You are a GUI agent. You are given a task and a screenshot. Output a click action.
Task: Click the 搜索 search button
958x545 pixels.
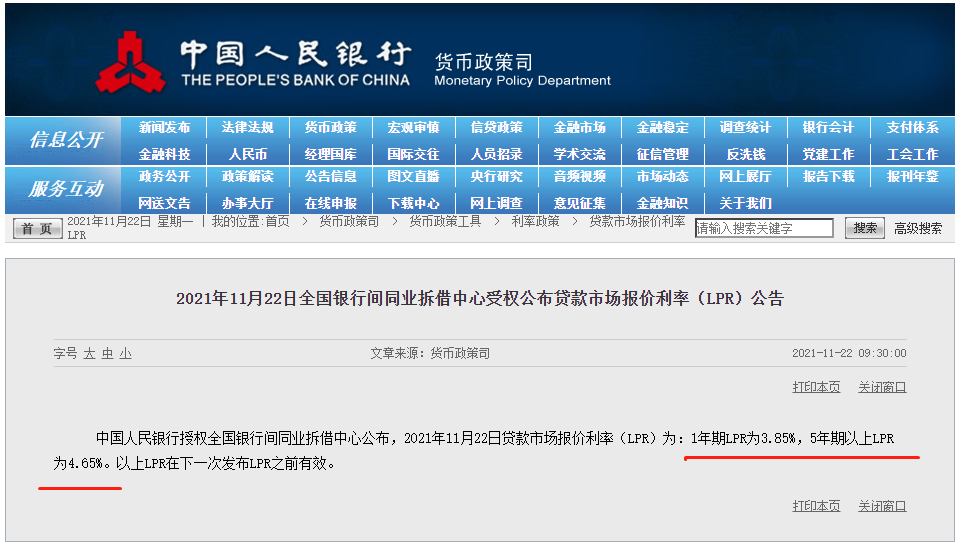pos(865,228)
